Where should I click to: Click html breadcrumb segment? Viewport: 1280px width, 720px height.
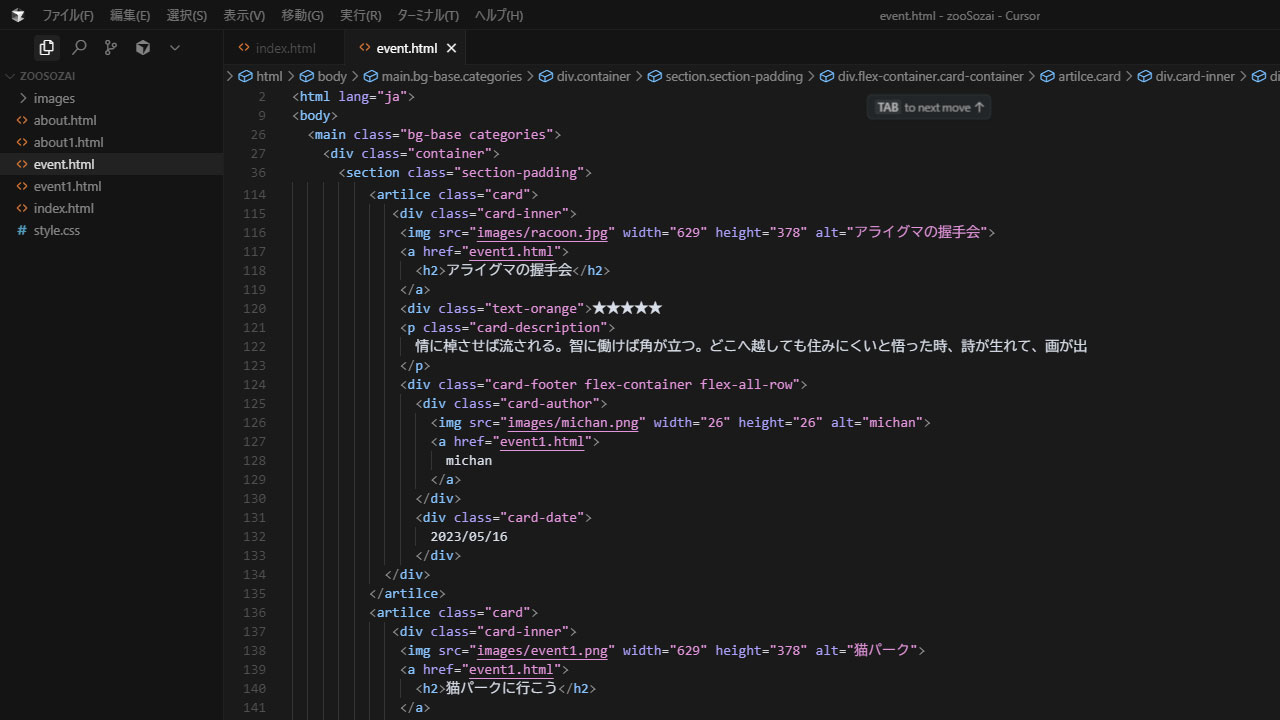[260, 76]
